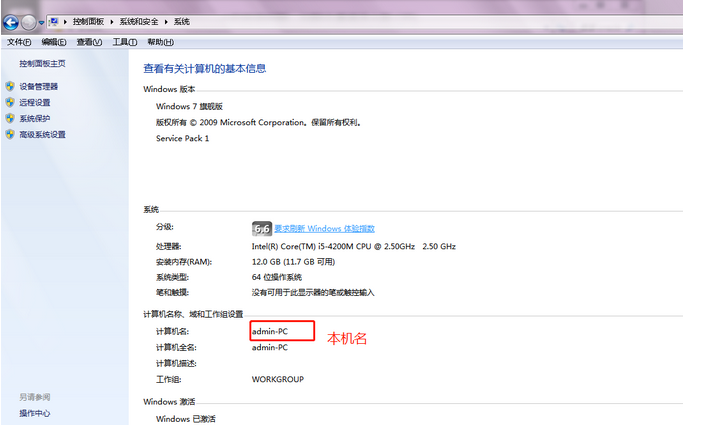704x436 pixels.
Task: Click the shield icon beside 高级系统设置
Action: [10, 134]
